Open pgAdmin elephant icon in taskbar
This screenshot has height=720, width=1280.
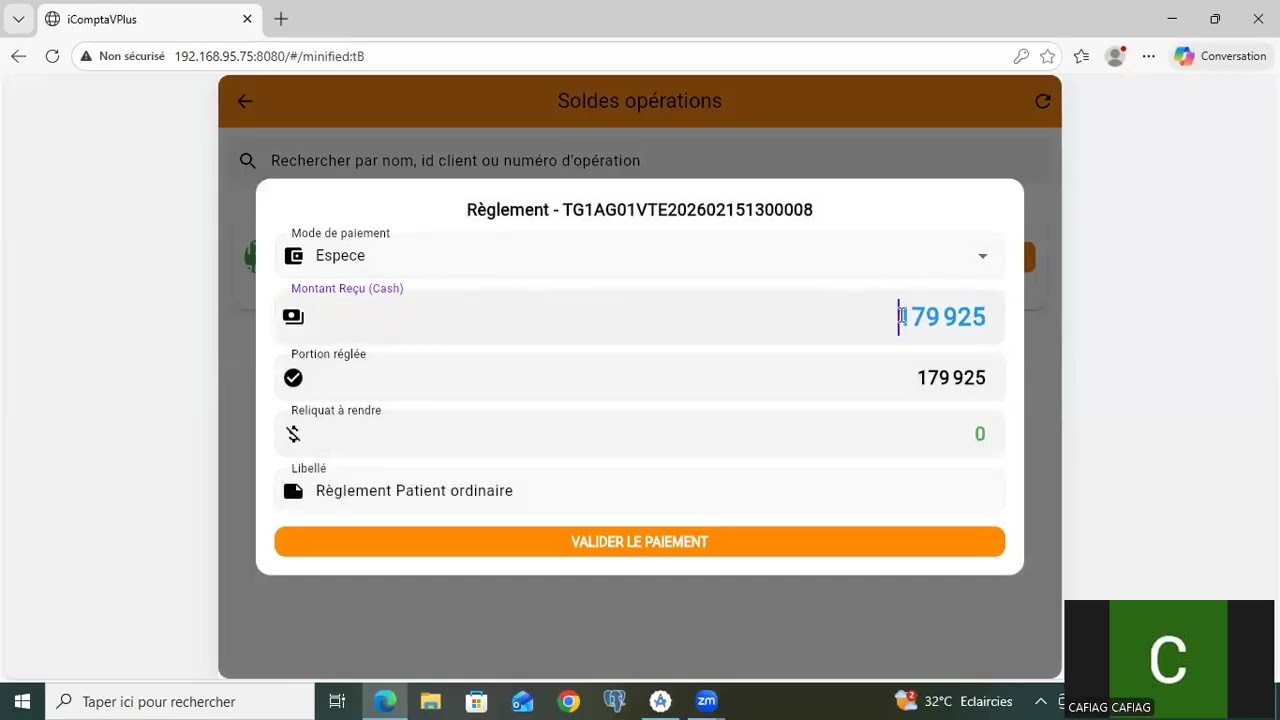click(614, 701)
